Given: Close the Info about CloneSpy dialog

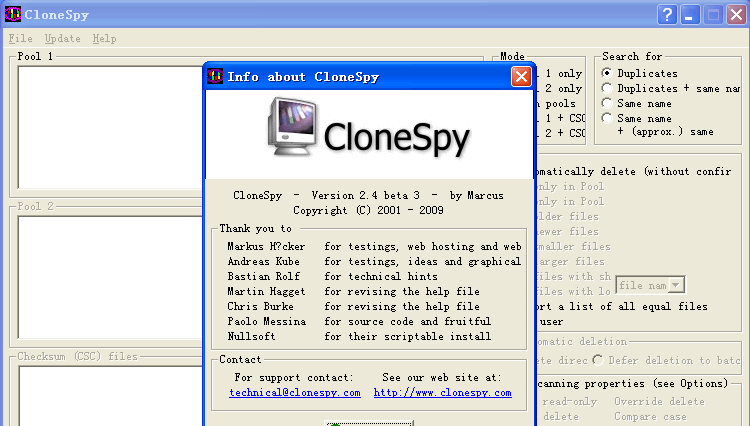Looking at the screenshot, I should point(521,76).
